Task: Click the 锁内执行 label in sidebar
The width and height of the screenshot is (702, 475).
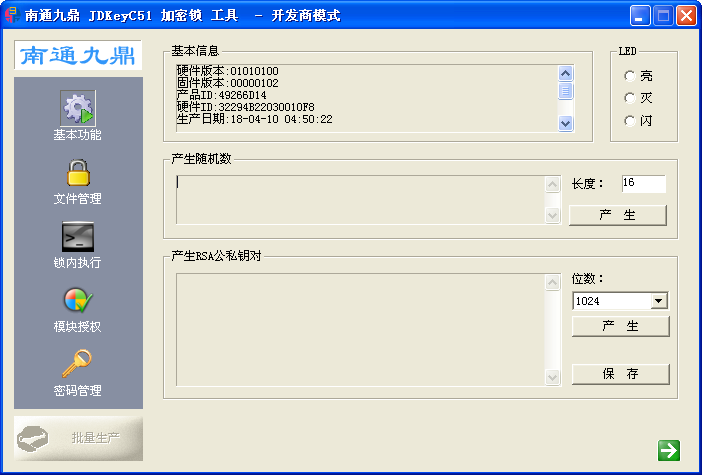Action: (x=77, y=262)
